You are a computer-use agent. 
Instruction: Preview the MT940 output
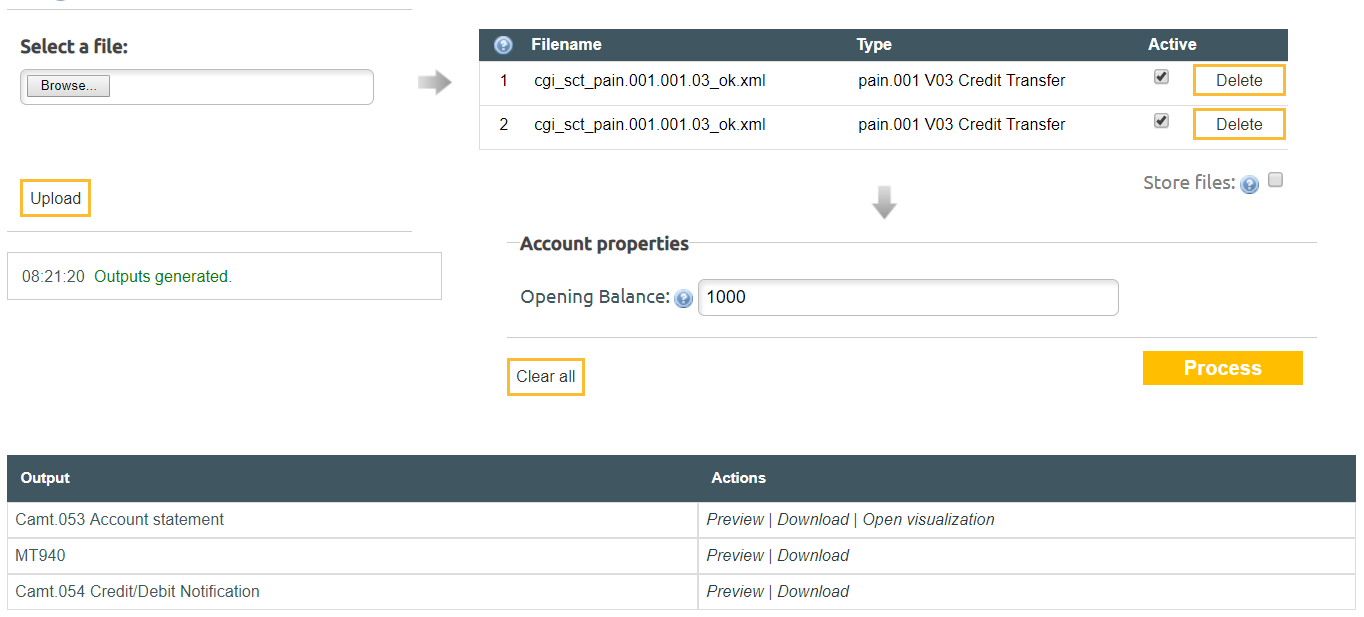pos(735,556)
